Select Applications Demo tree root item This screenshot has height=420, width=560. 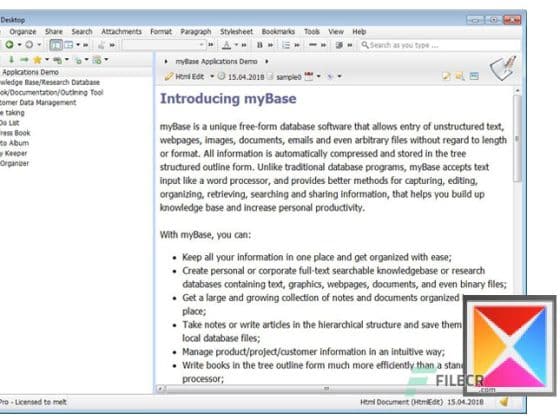point(30,72)
